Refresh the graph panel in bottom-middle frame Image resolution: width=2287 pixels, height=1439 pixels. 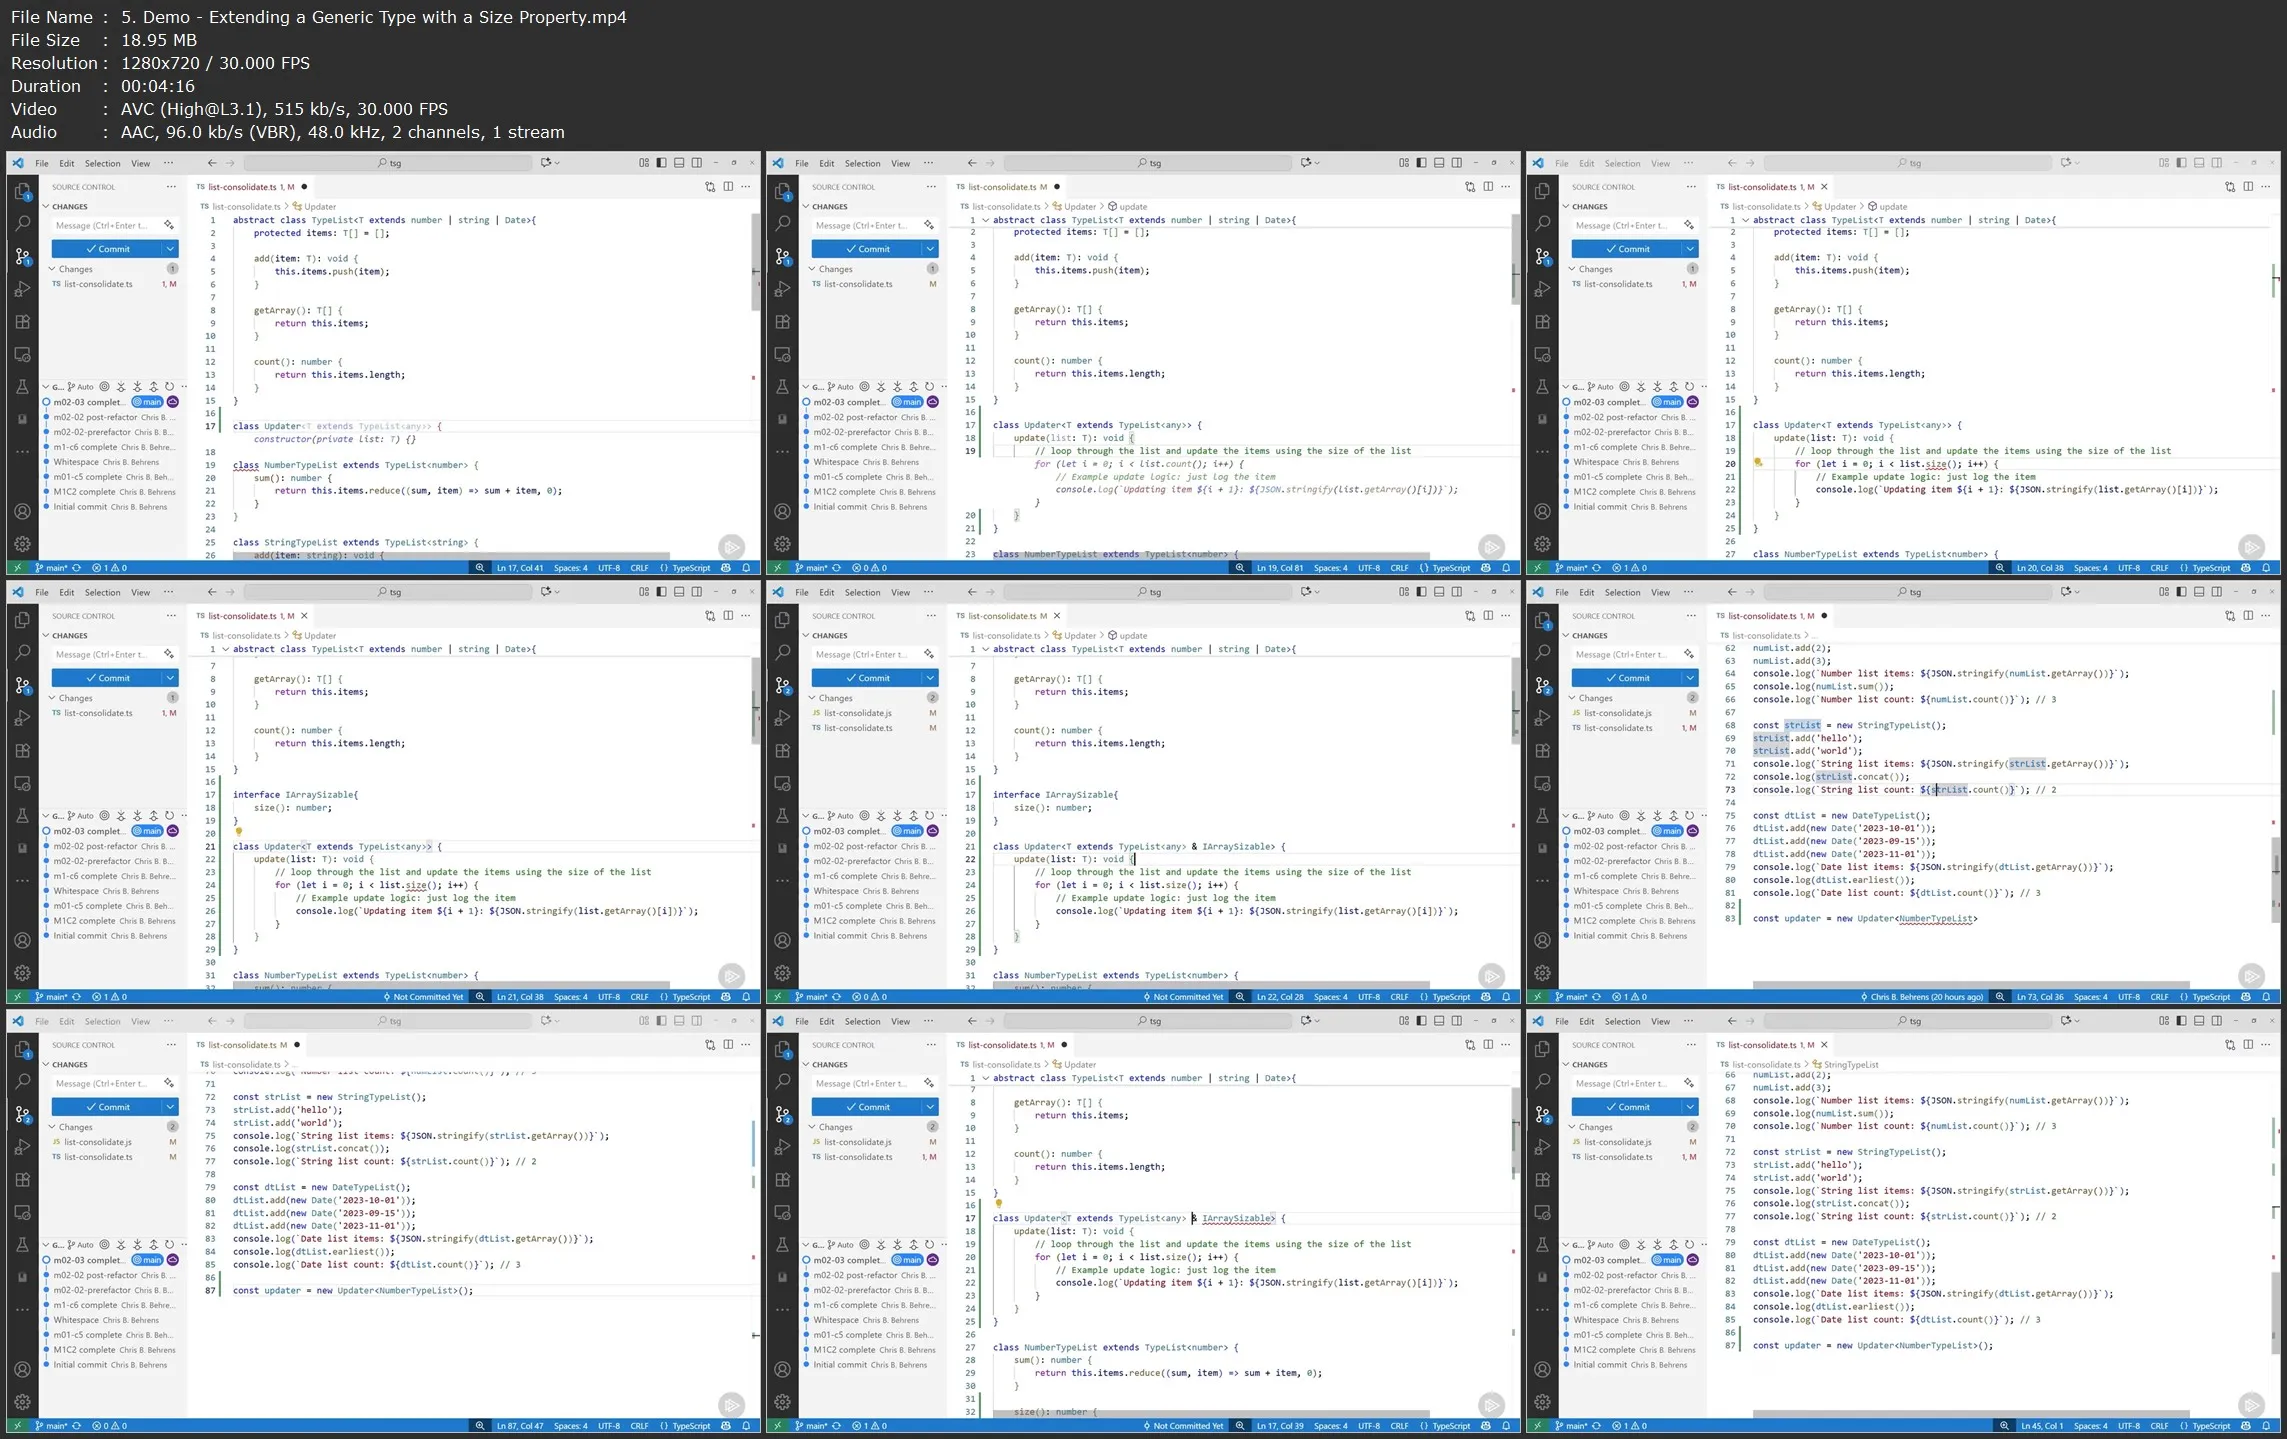[929, 1245]
